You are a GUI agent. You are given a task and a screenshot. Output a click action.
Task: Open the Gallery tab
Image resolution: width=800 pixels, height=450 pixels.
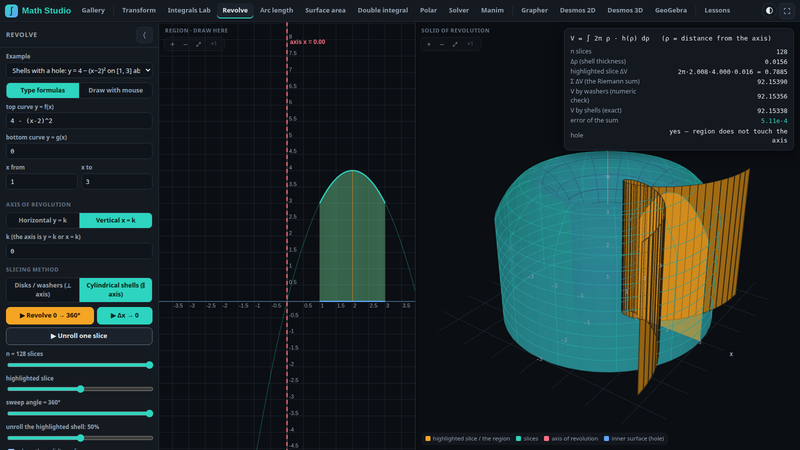[93, 10]
